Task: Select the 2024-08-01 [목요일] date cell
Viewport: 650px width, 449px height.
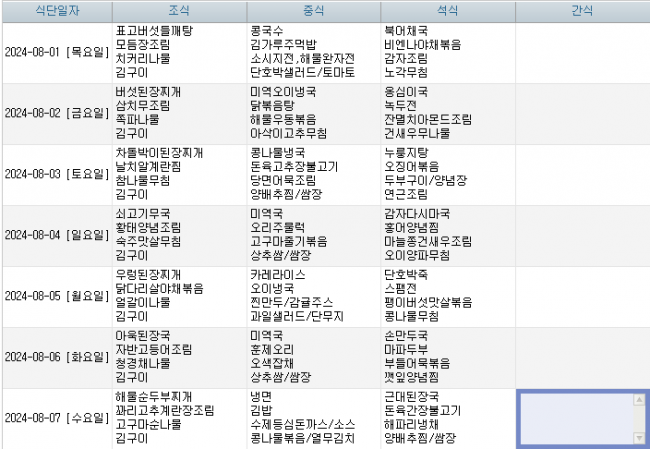Action: click(x=55, y=53)
